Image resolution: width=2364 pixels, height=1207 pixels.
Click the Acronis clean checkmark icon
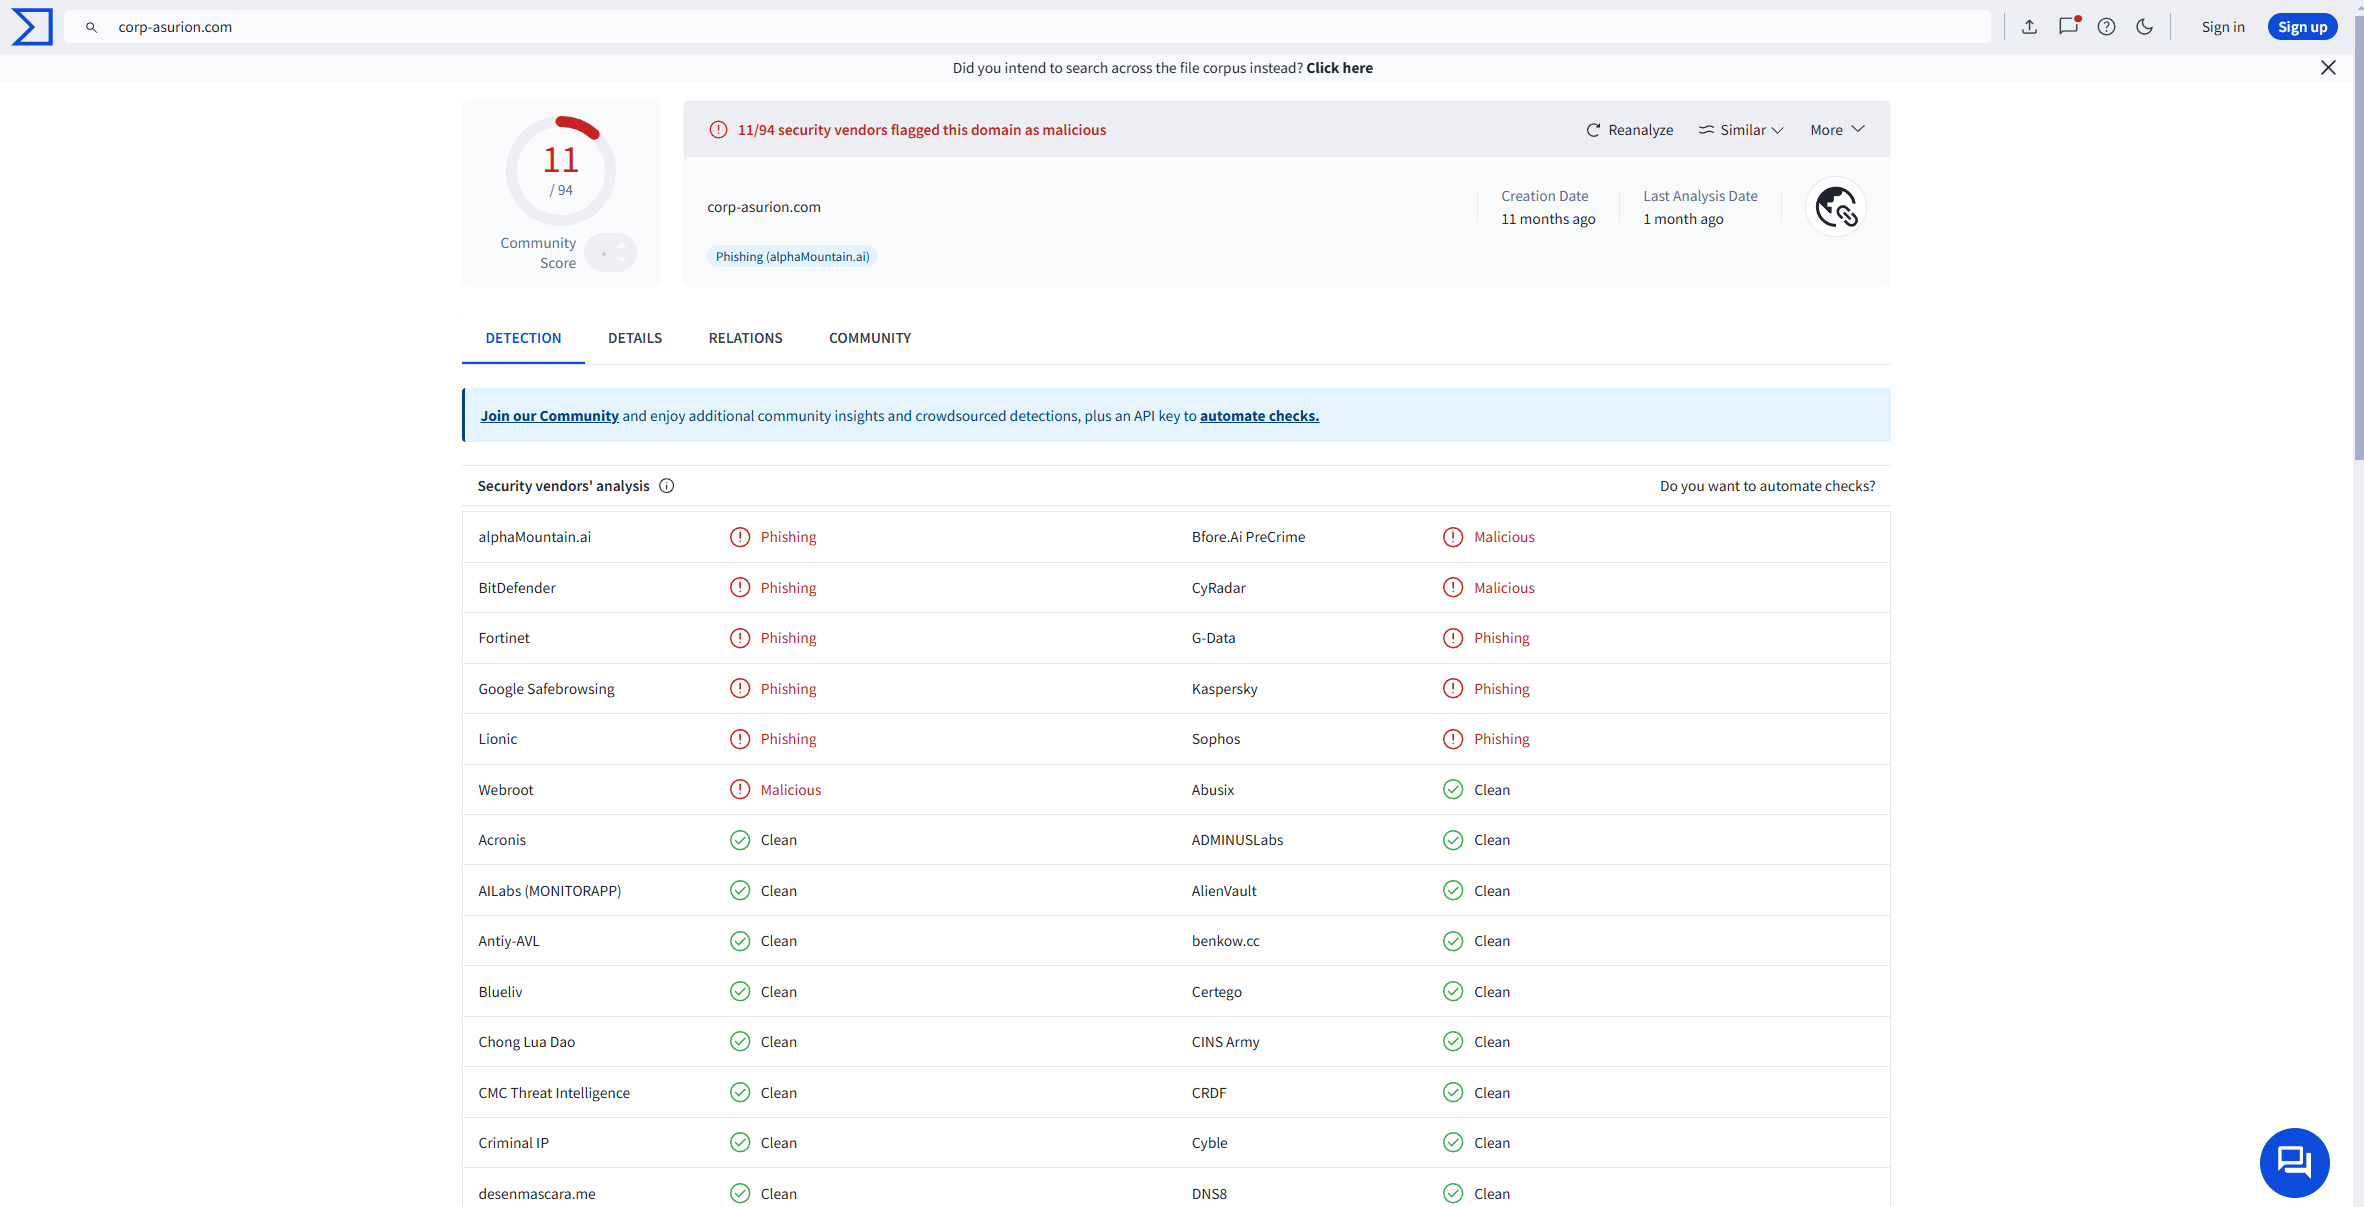(x=739, y=840)
